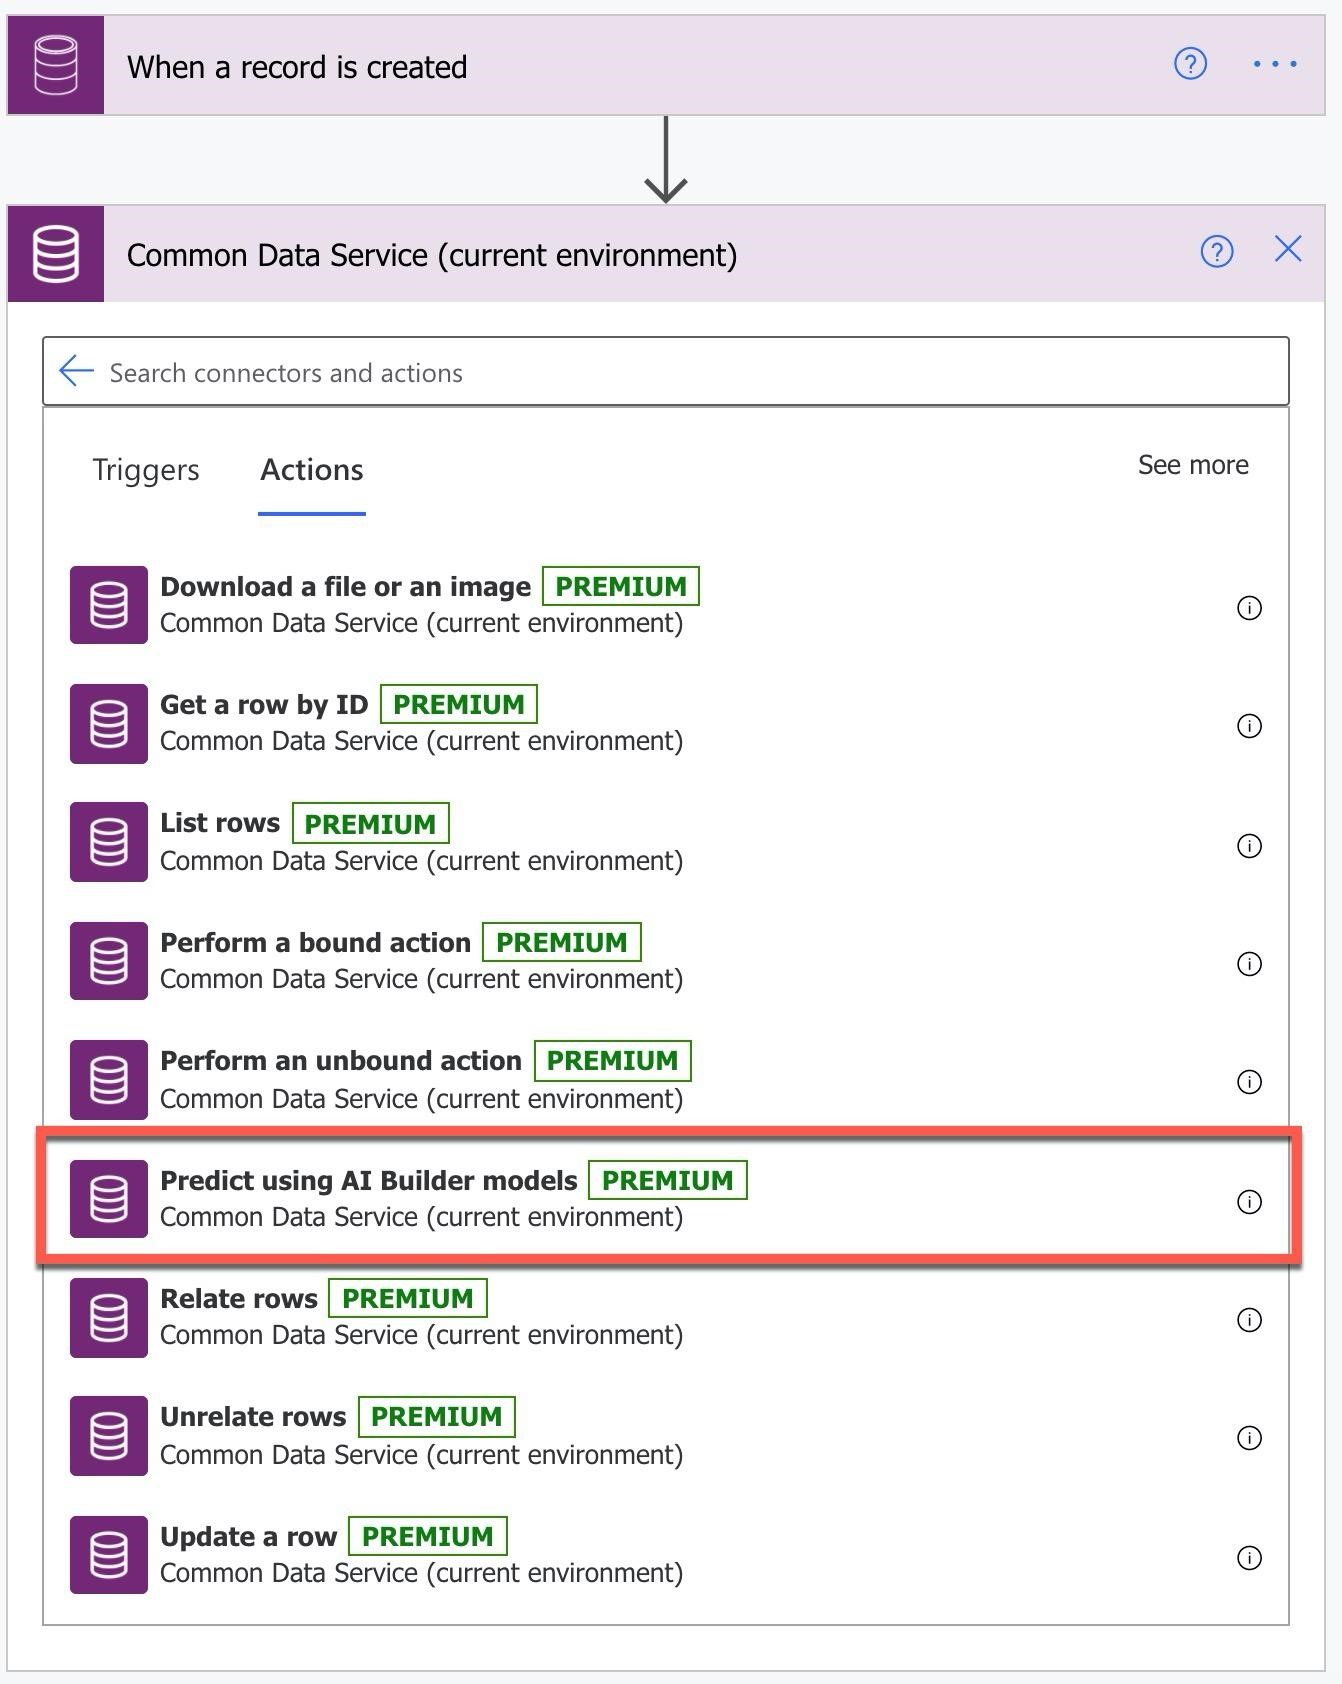This screenshot has height=1684, width=1342.
Task: Click the Predict using AI Builder models database icon
Action: [109, 1198]
